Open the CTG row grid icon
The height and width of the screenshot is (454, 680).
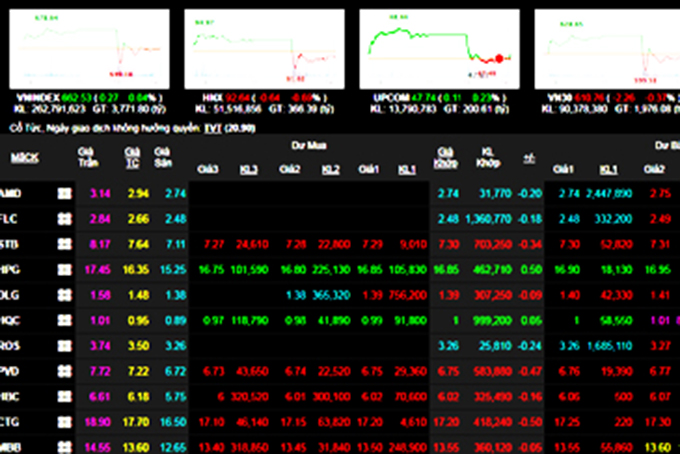tap(65, 422)
